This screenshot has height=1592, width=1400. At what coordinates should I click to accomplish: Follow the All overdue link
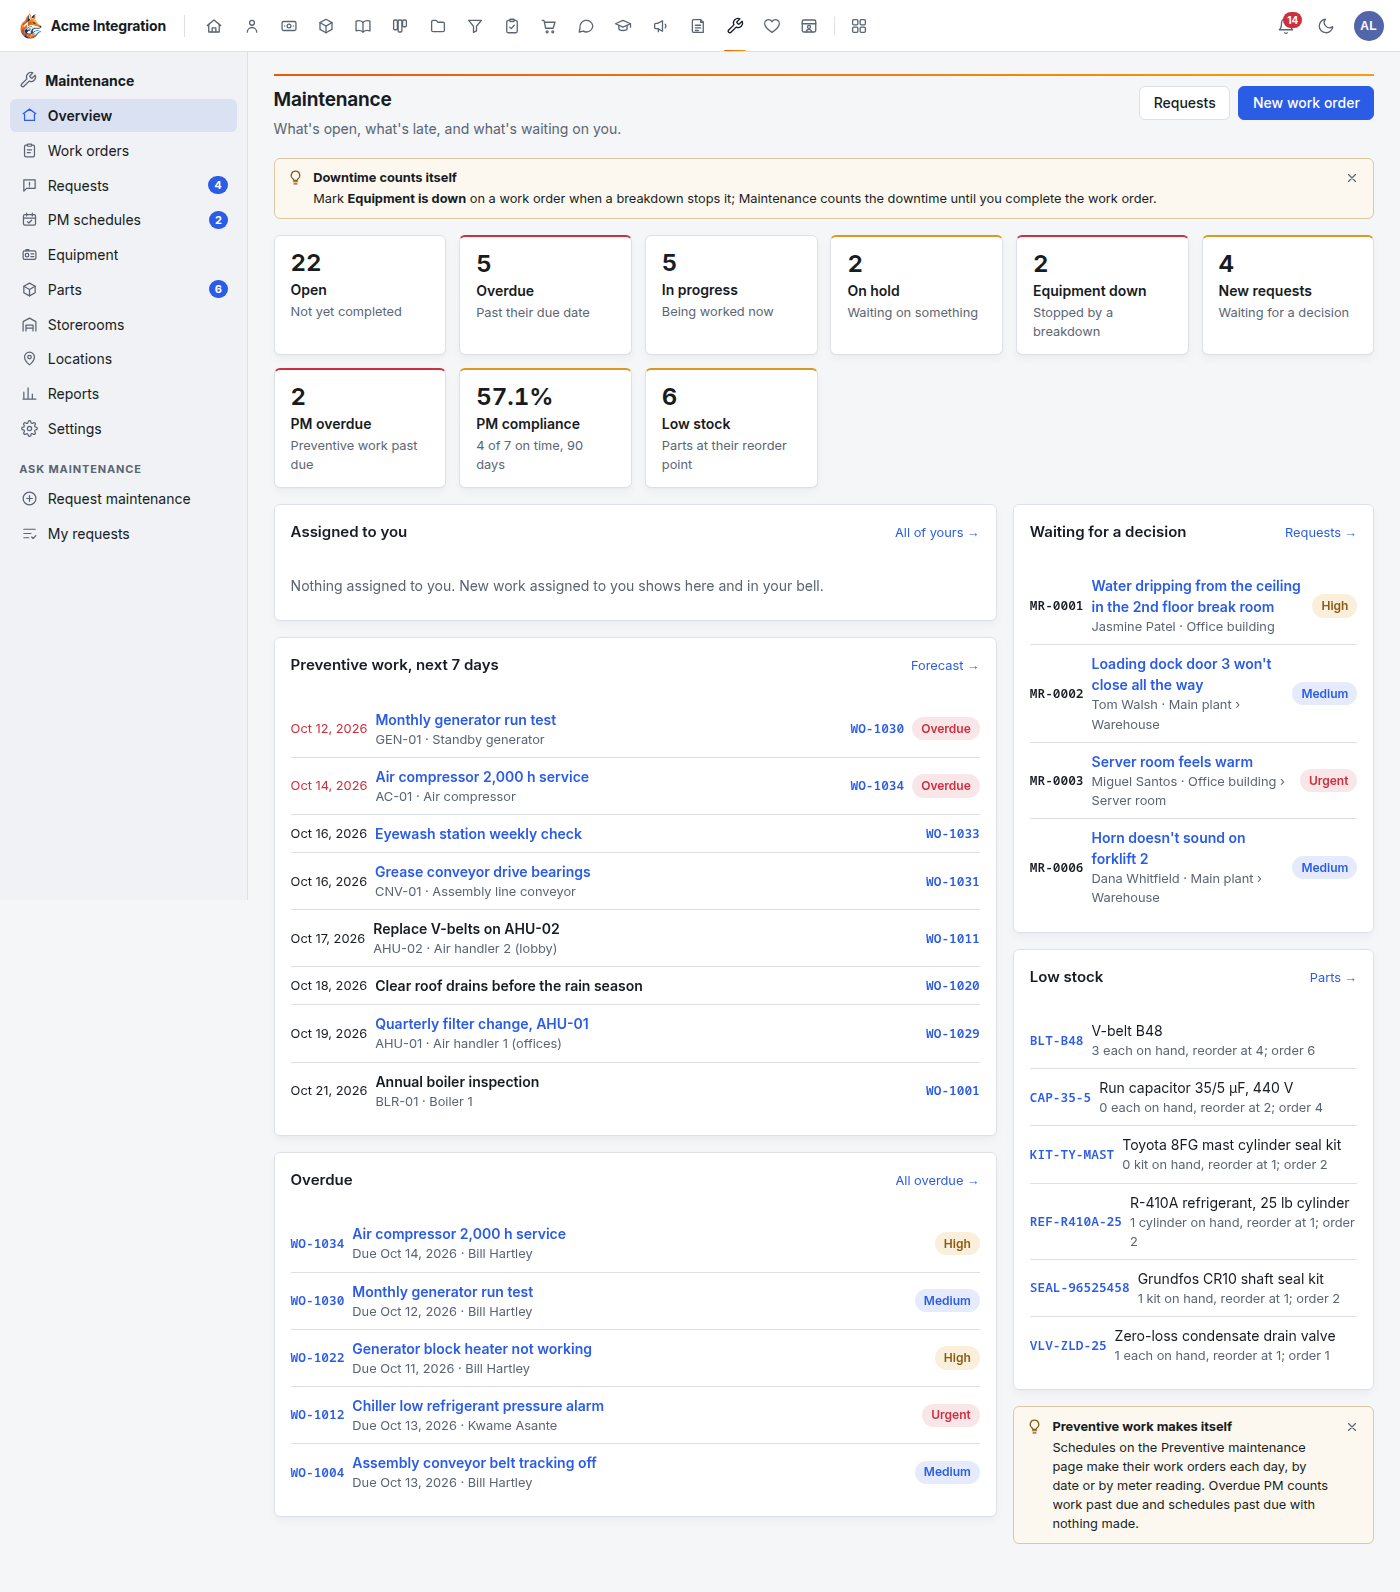point(937,1181)
